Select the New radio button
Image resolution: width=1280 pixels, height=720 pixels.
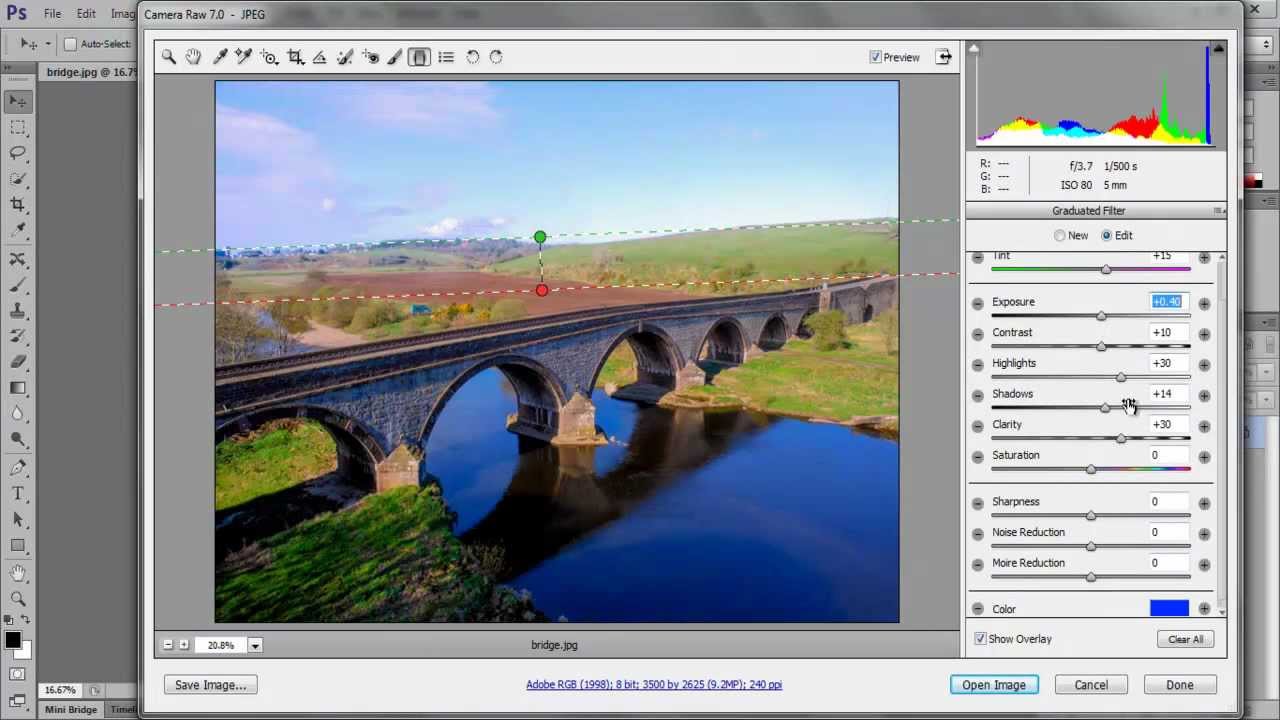coord(1060,236)
